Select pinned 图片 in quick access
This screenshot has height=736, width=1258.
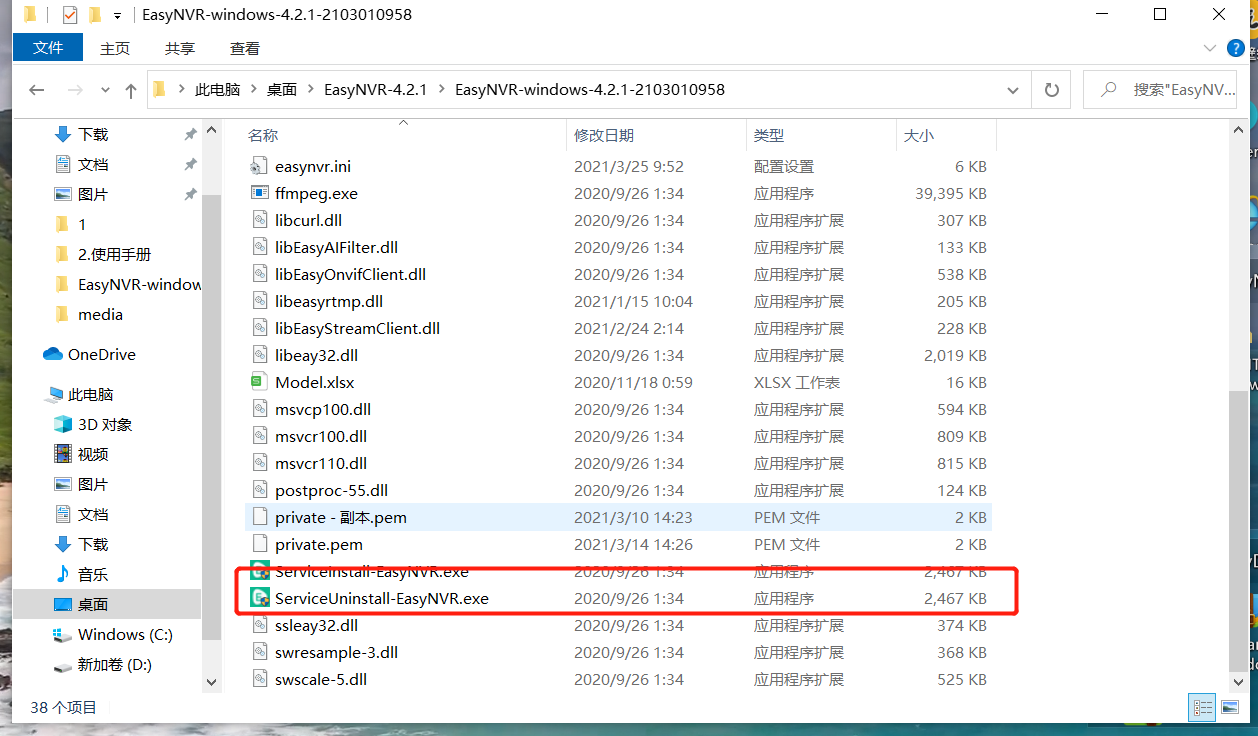click(x=93, y=194)
